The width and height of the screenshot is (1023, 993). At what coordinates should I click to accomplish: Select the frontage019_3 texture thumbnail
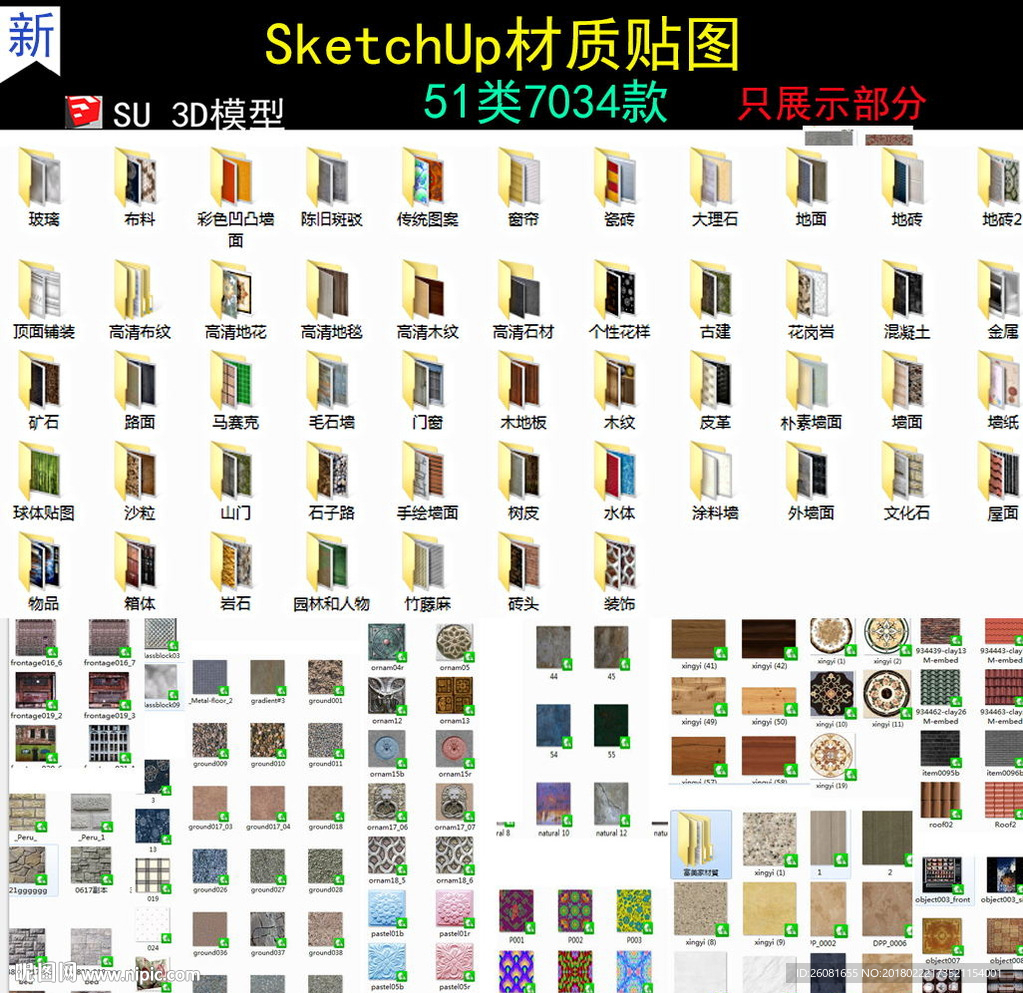[109, 690]
